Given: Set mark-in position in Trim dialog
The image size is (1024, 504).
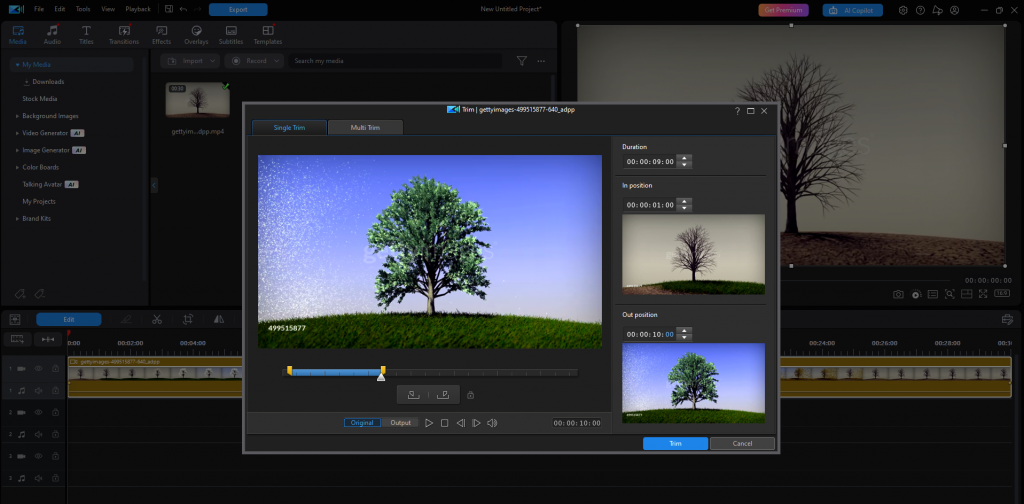Looking at the screenshot, I should [x=413, y=395].
